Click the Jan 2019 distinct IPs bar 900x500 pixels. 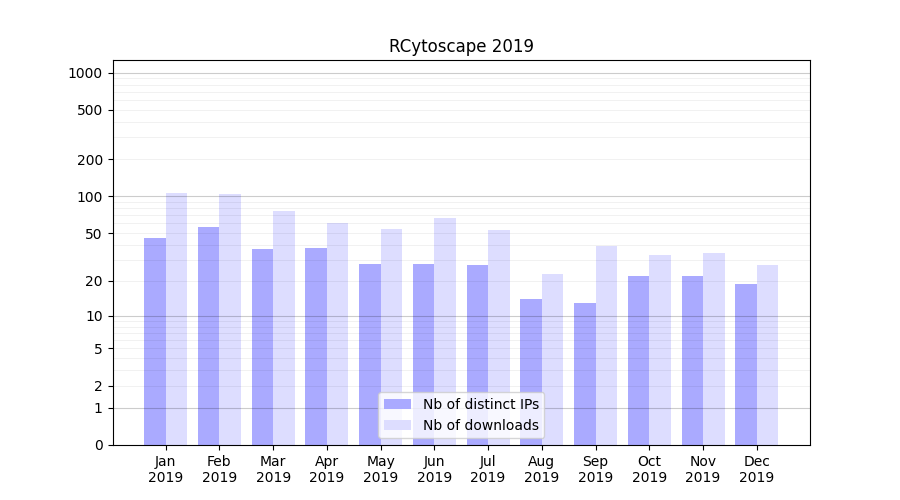(x=155, y=341)
